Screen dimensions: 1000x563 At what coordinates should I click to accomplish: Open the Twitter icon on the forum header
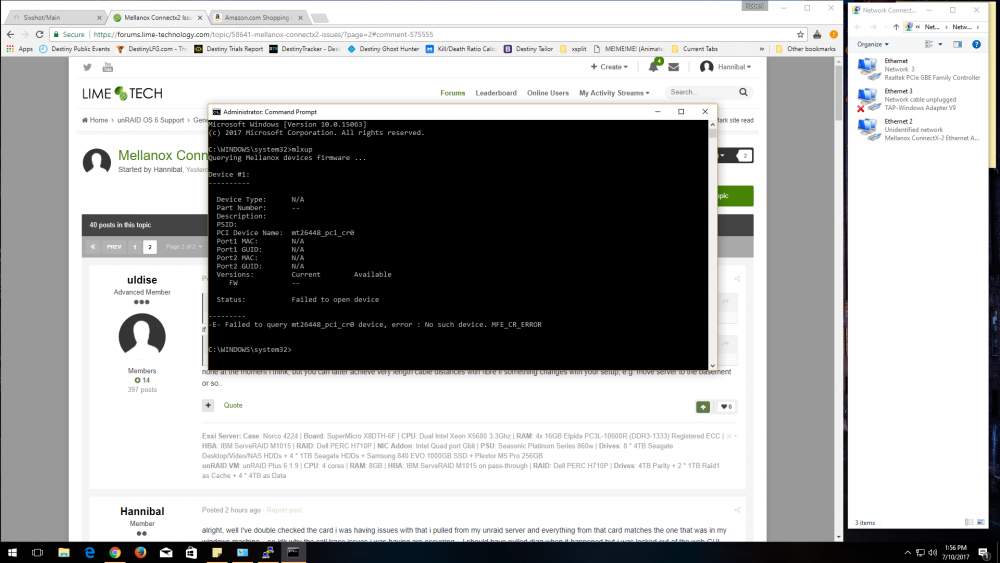coord(87,67)
